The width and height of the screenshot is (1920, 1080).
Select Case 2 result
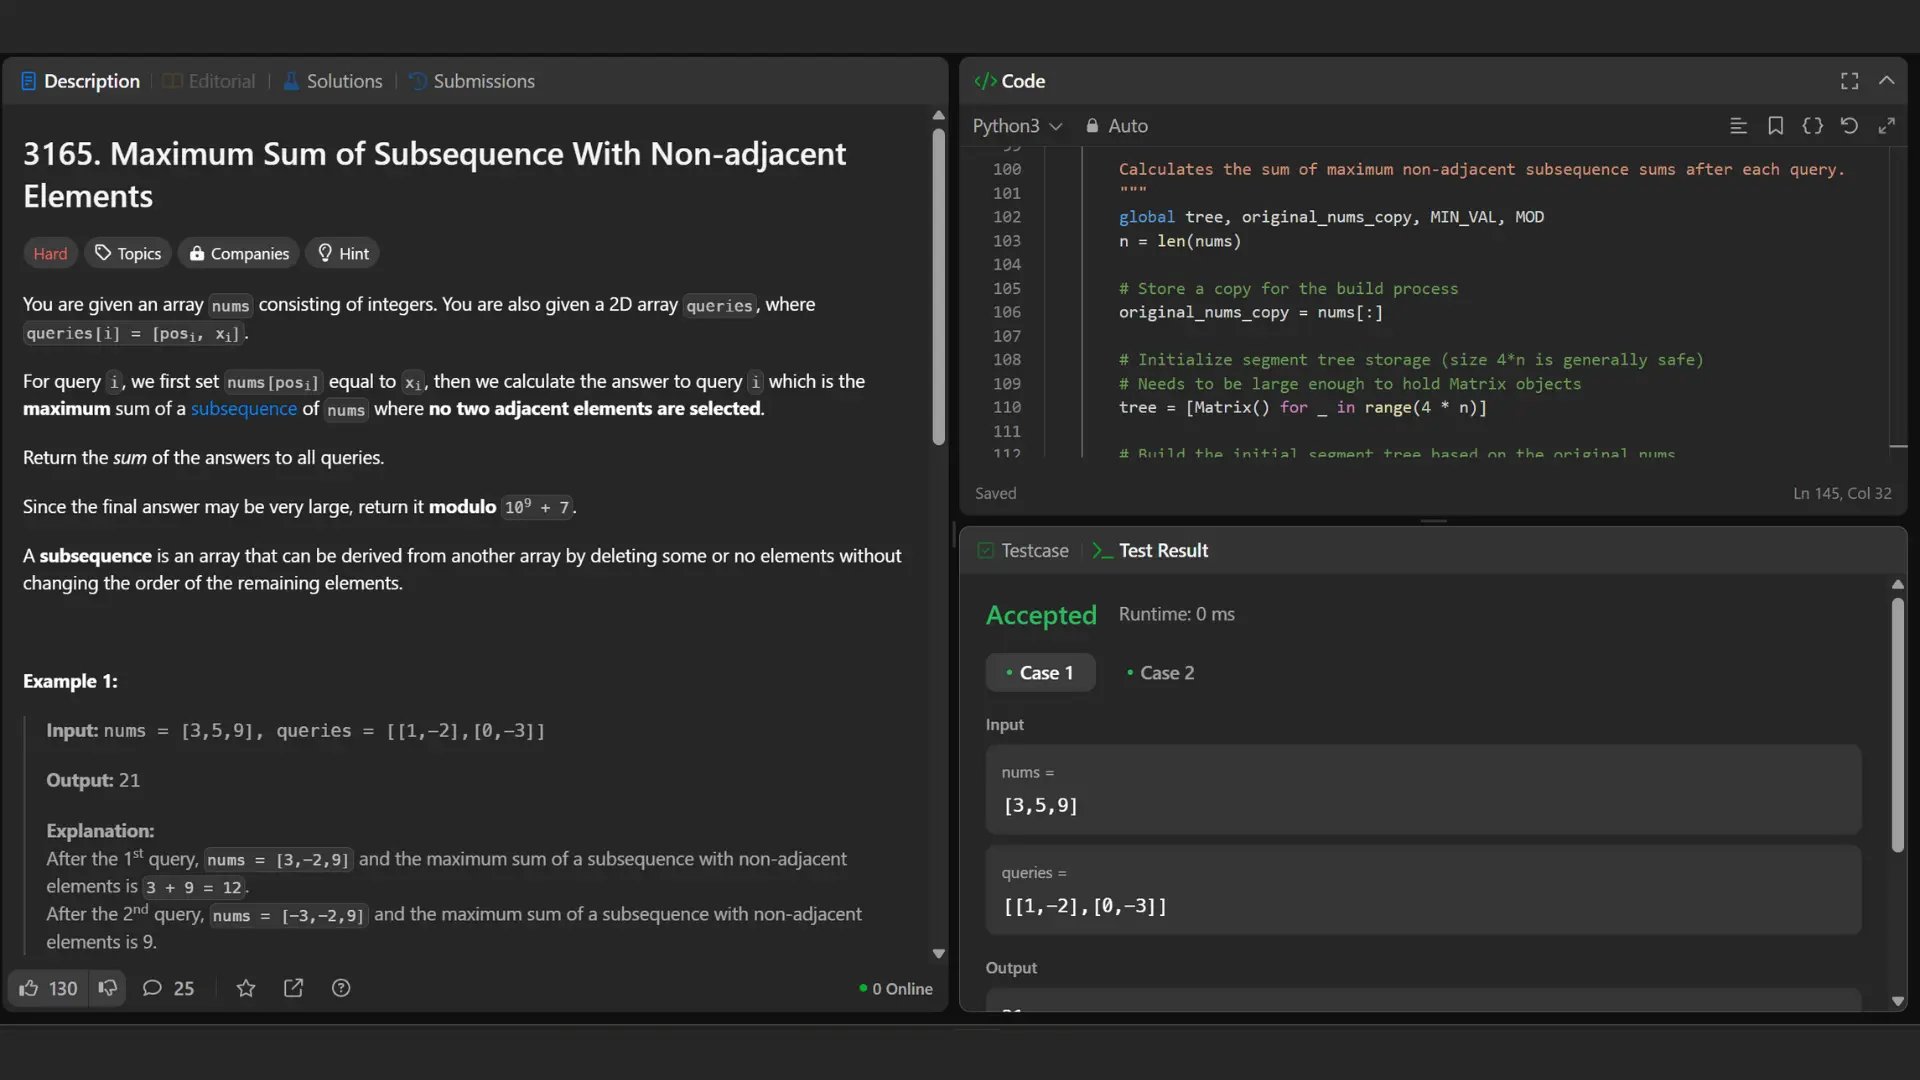coord(1160,673)
